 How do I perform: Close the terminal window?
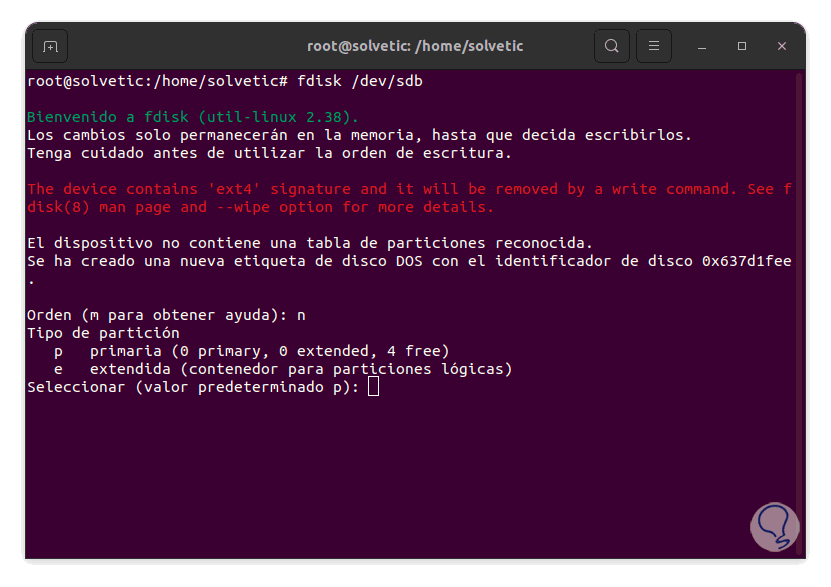[781, 46]
